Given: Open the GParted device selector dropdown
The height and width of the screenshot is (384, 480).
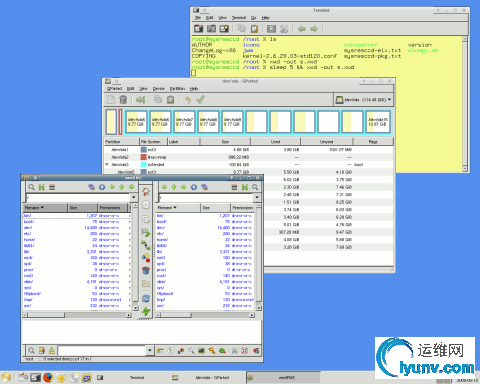Looking at the screenshot, I should click(x=363, y=99).
